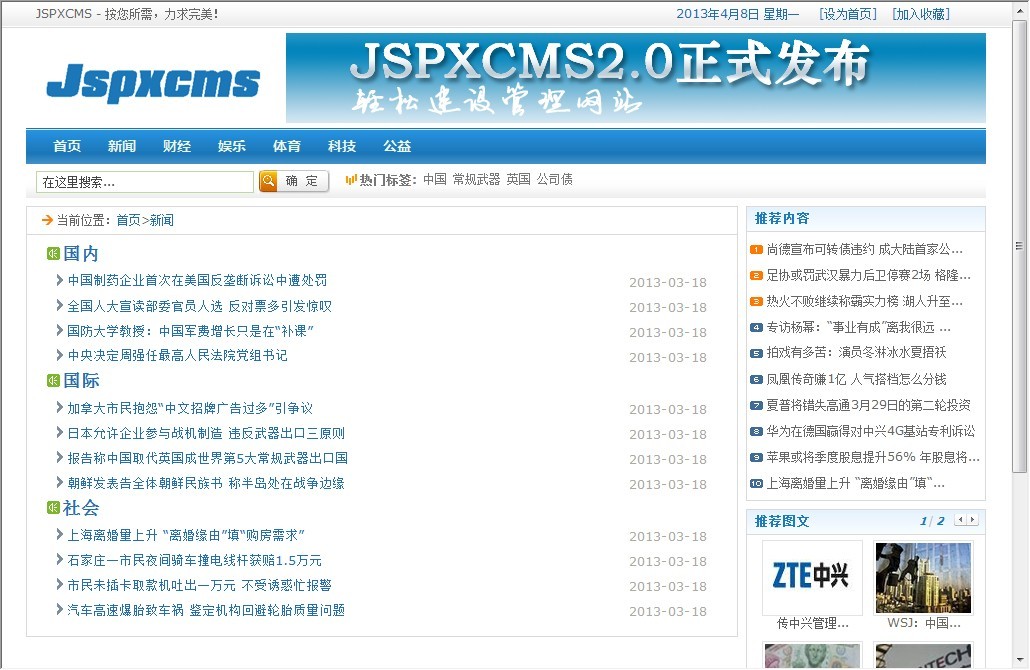Image resolution: width=1030 pixels, height=670 pixels.
Task: Click the JSPXCMS2.0正式发布 banner
Action: tap(636, 78)
